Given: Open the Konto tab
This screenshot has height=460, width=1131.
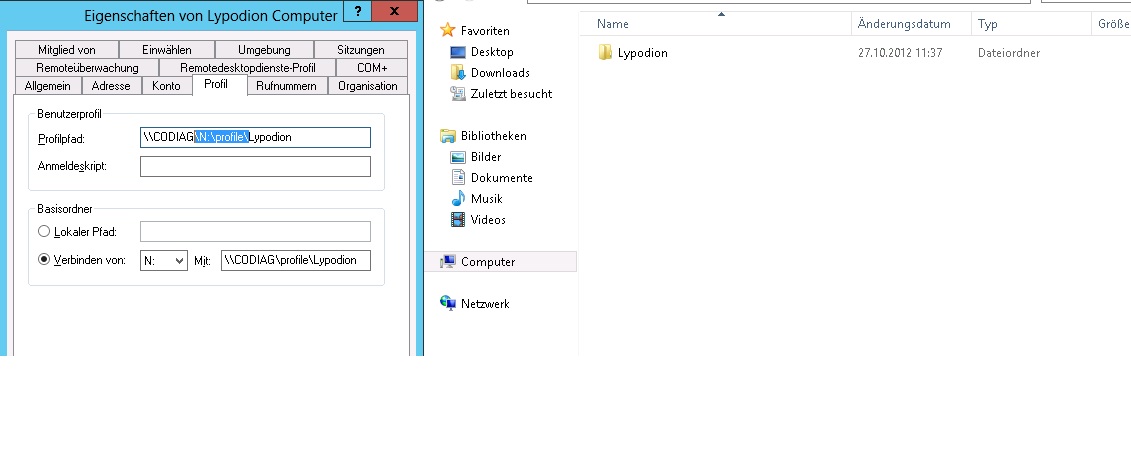Looking at the screenshot, I should (167, 86).
